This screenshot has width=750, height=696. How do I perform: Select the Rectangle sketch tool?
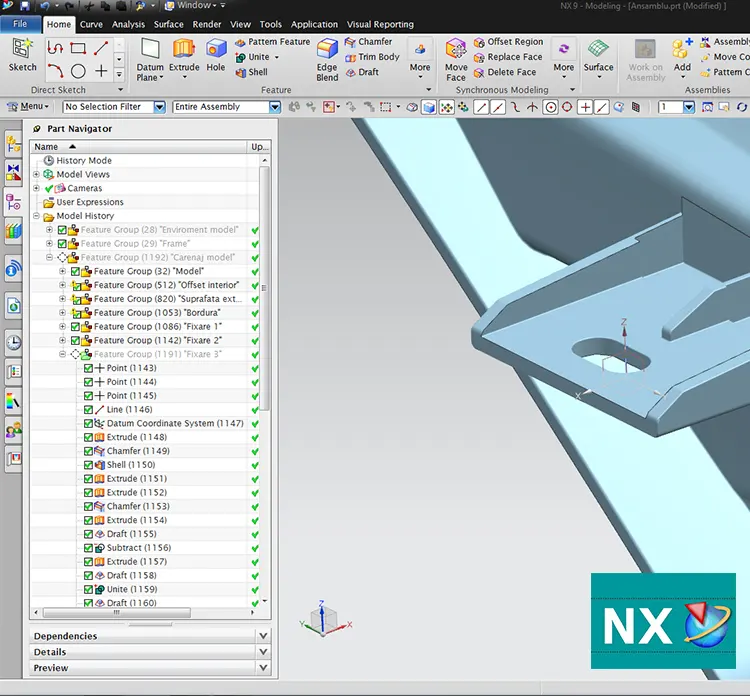(78, 48)
